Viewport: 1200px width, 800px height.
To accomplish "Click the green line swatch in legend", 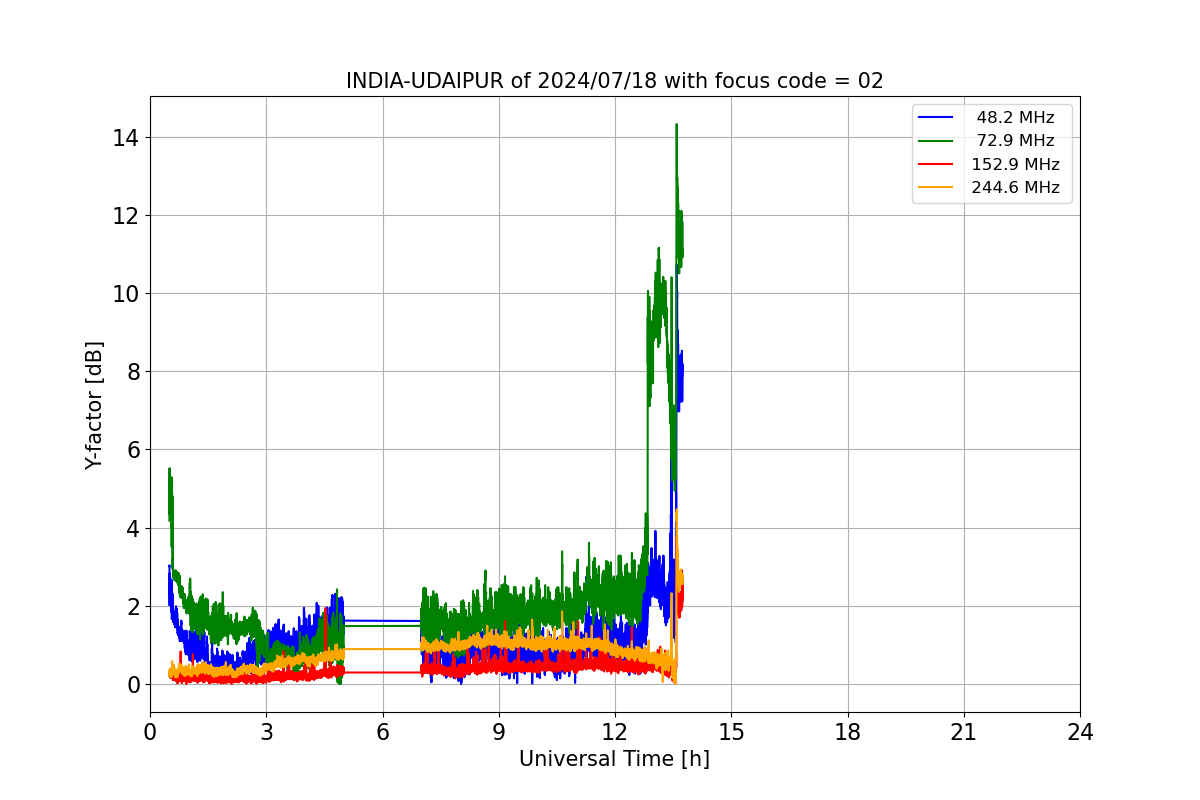I will coord(936,141).
